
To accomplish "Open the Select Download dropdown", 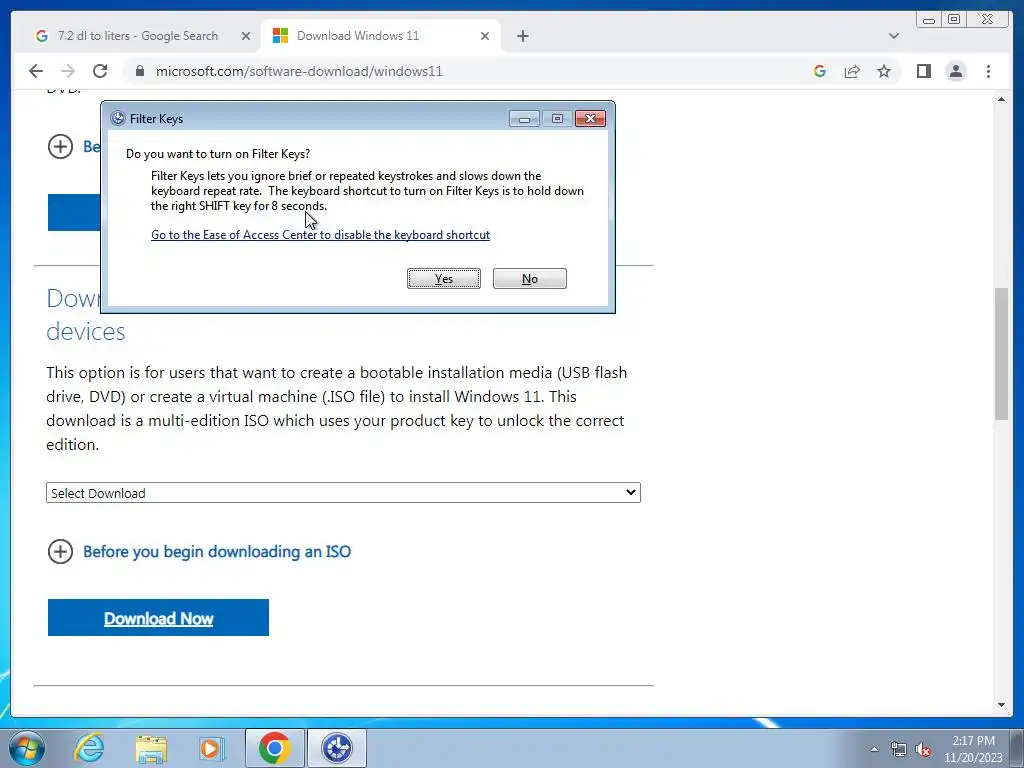I will click(x=343, y=492).
